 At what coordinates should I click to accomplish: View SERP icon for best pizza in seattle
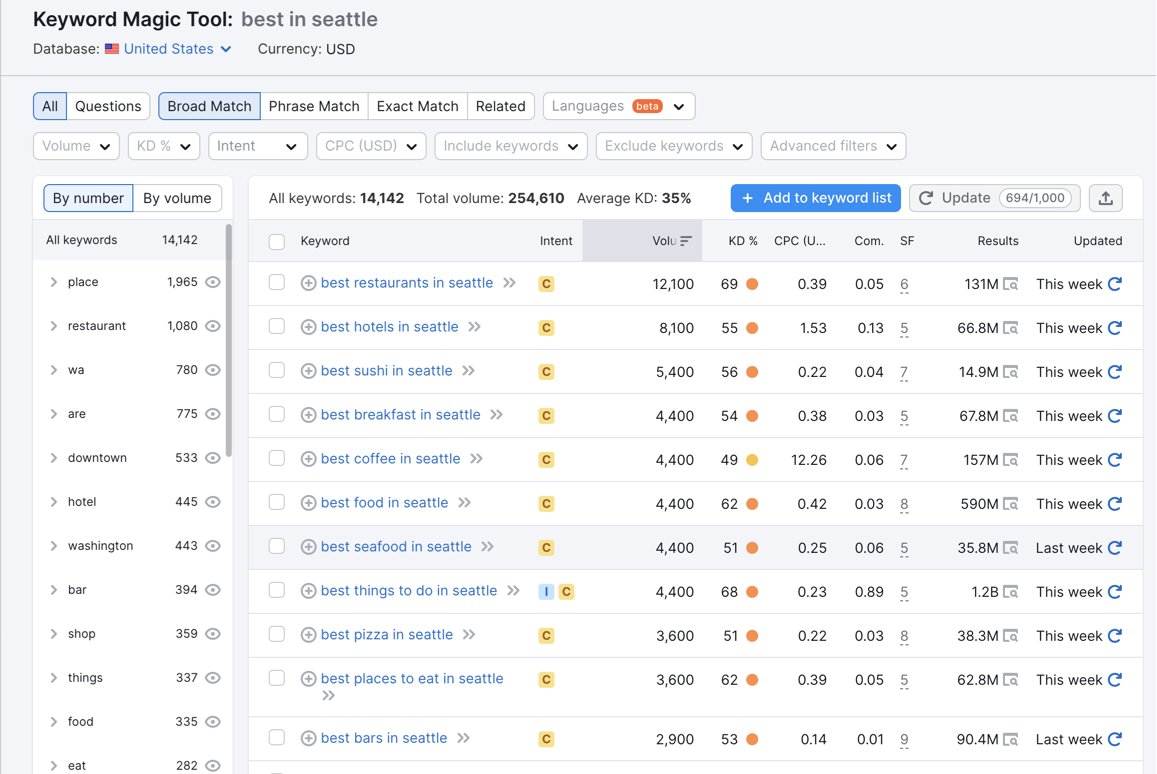click(1011, 636)
